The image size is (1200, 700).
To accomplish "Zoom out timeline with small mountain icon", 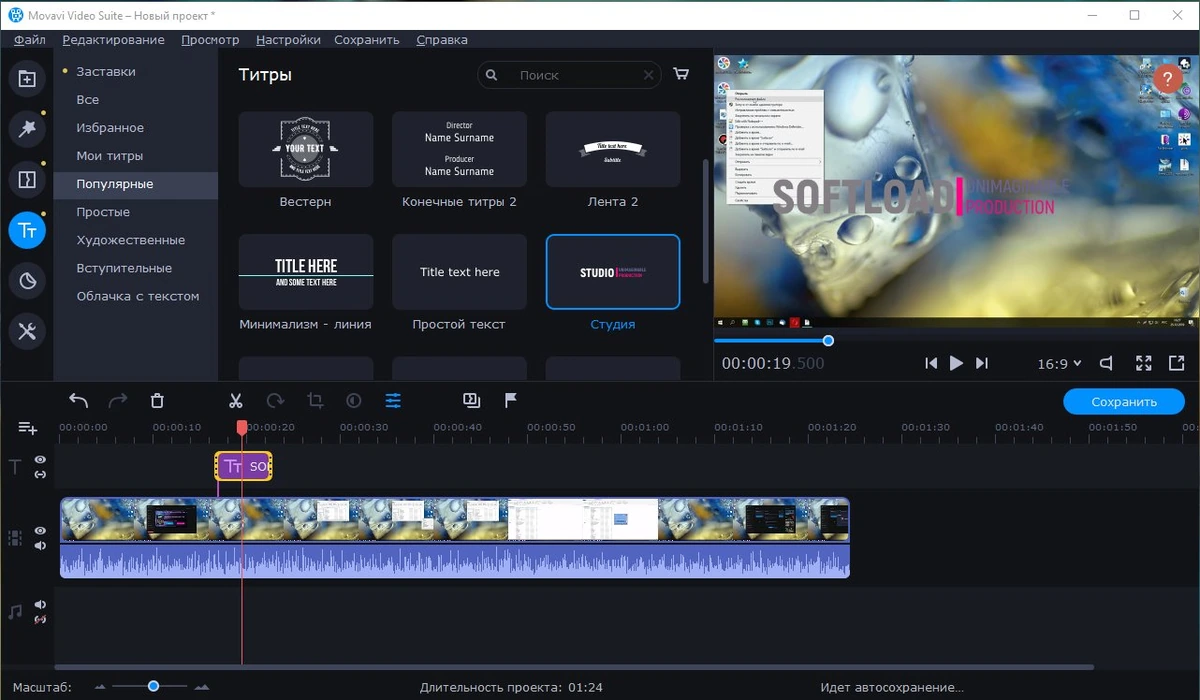I will click(100, 687).
